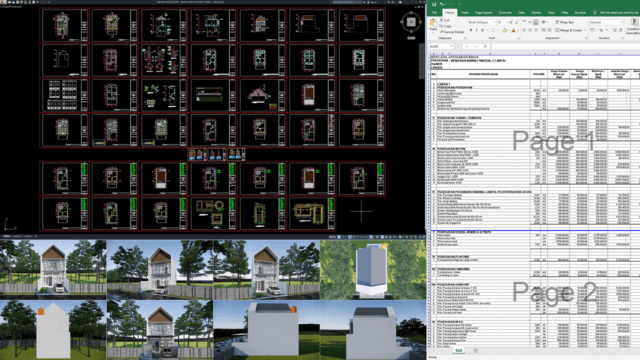The image size is (640, 360).
Task: Open the Name Box dropdown
Action: (451, 47)
